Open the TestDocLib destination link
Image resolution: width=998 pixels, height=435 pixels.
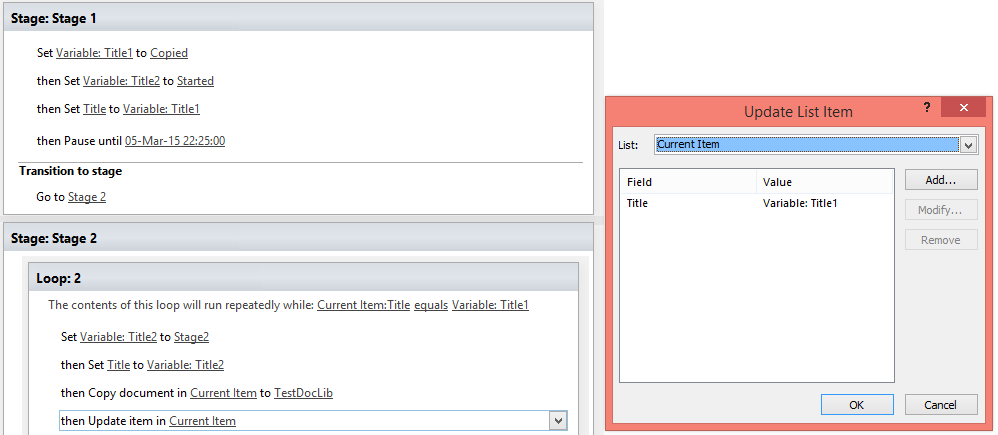pos(304,393)
